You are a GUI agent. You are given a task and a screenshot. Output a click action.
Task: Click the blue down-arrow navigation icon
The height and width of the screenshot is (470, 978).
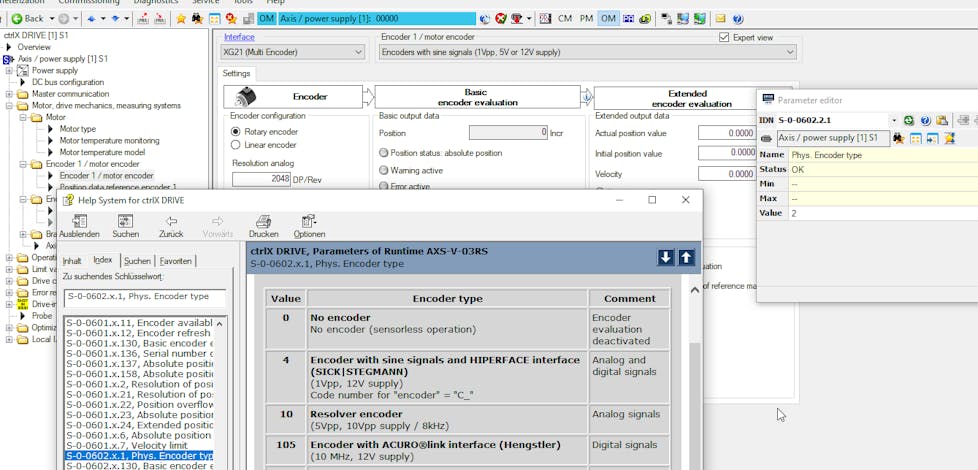665,257
